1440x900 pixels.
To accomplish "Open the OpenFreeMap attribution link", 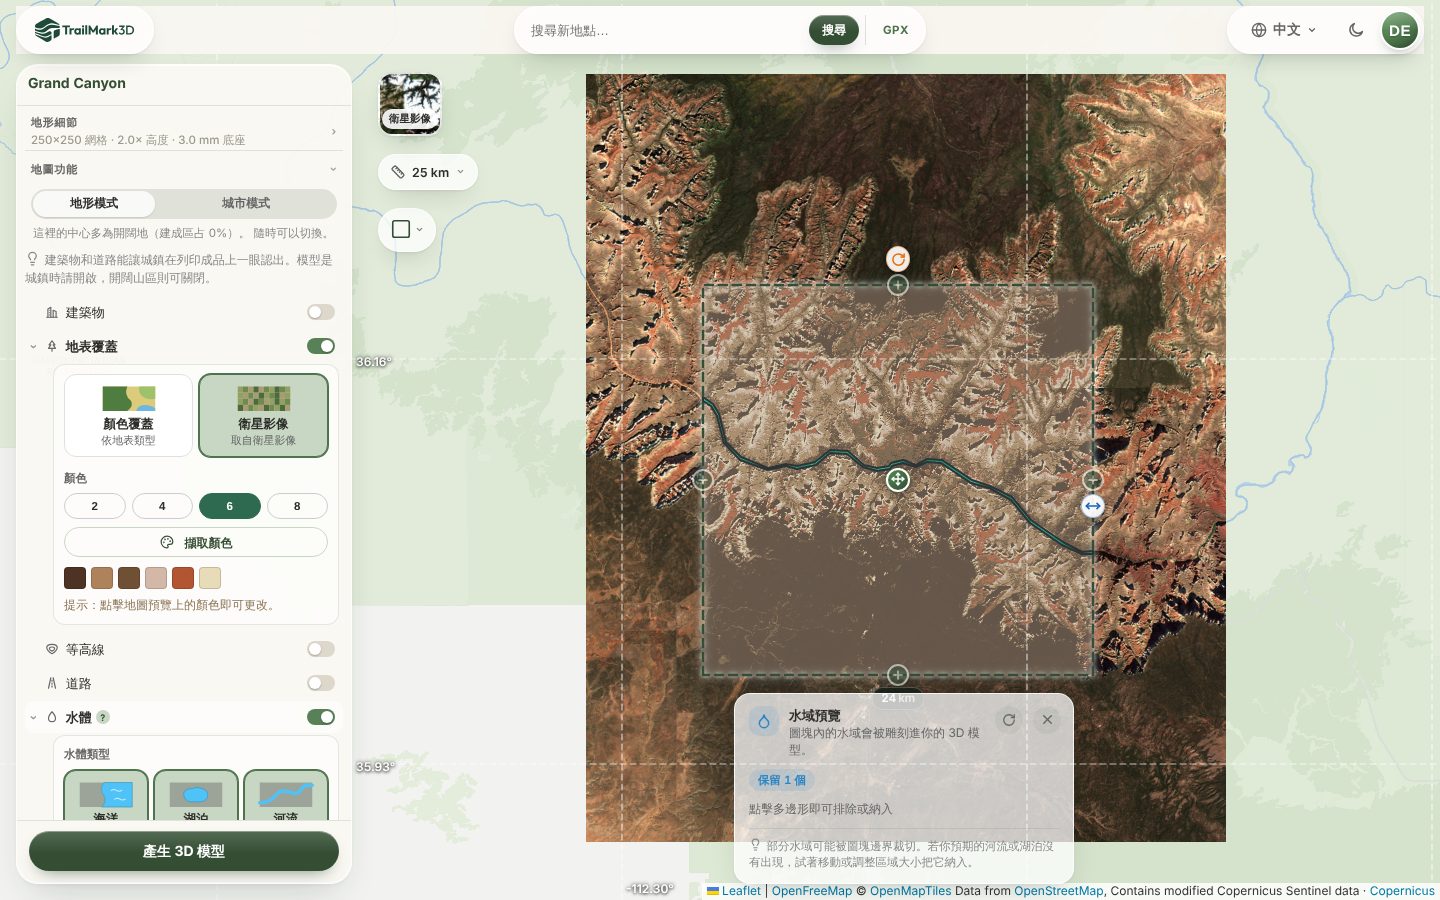I will pyautogui.click(x=812, y=890).
